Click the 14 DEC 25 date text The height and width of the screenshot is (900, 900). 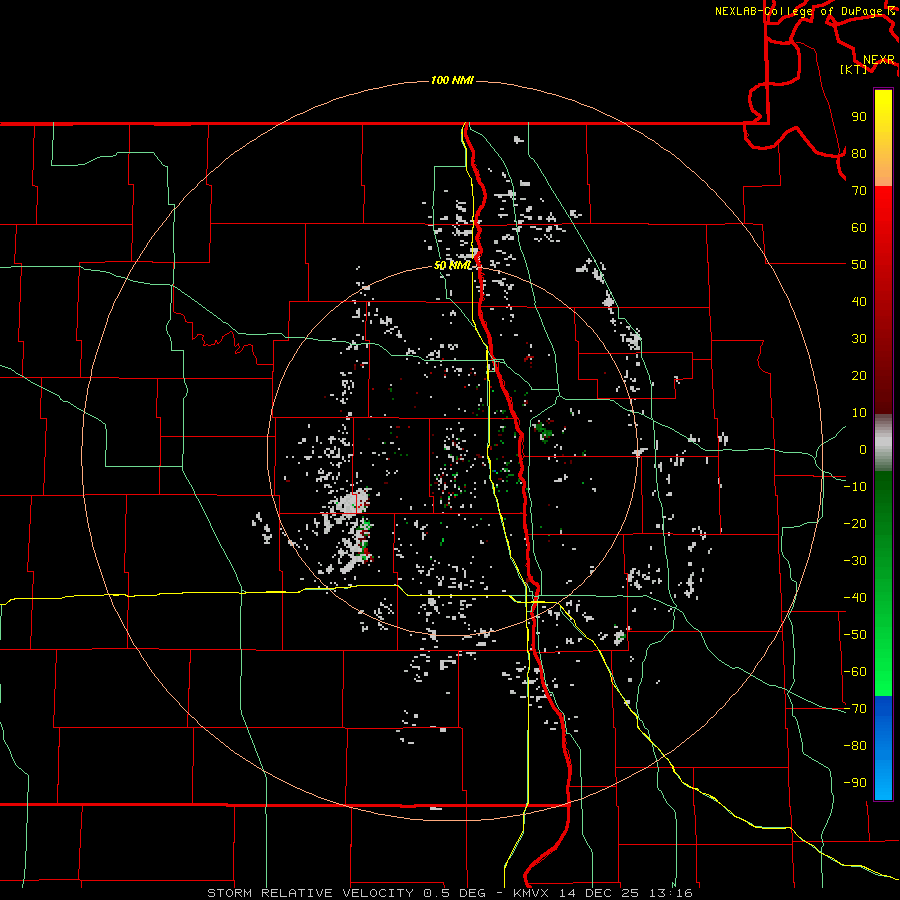point(599,893)
